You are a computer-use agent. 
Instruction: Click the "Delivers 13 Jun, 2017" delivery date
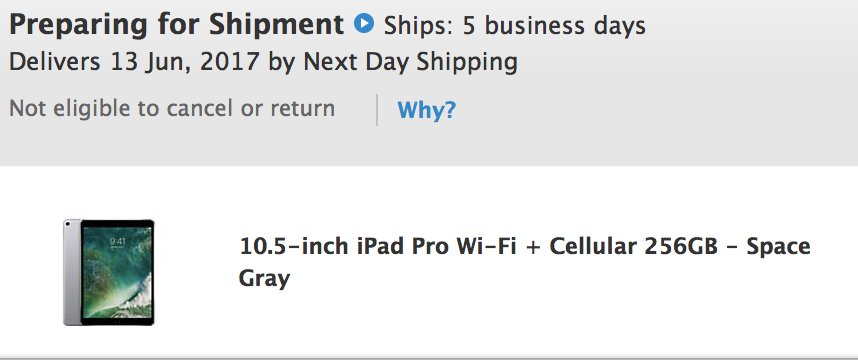coord(134,62)
